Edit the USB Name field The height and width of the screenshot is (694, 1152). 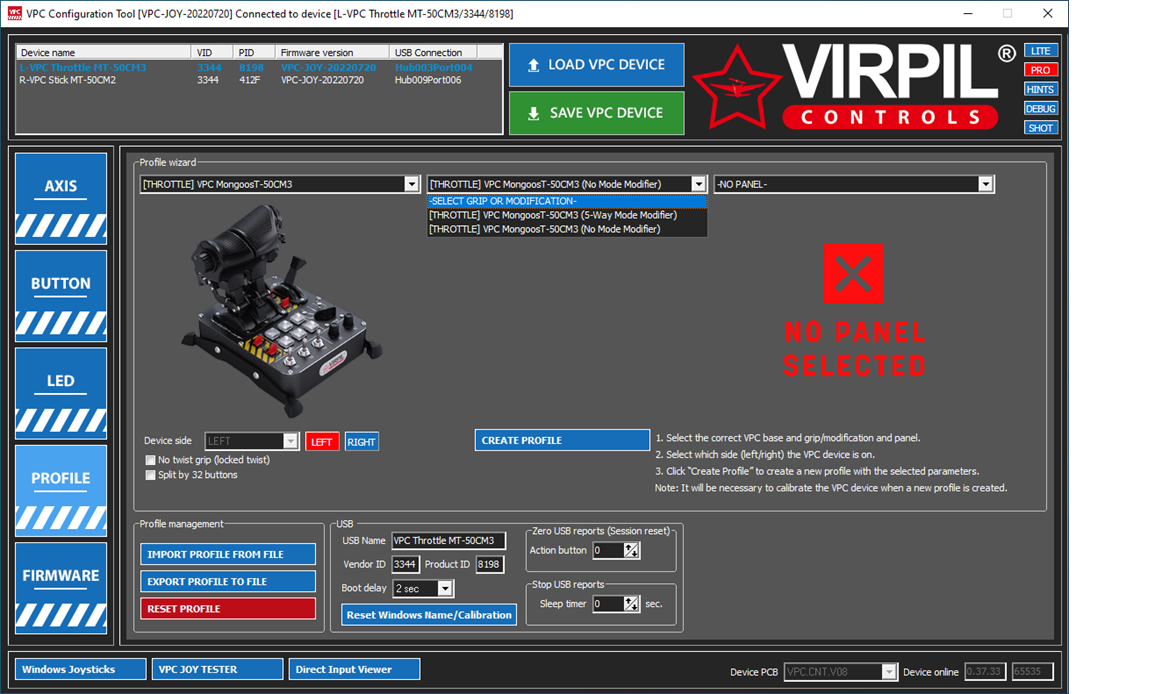tap(448, 541)
